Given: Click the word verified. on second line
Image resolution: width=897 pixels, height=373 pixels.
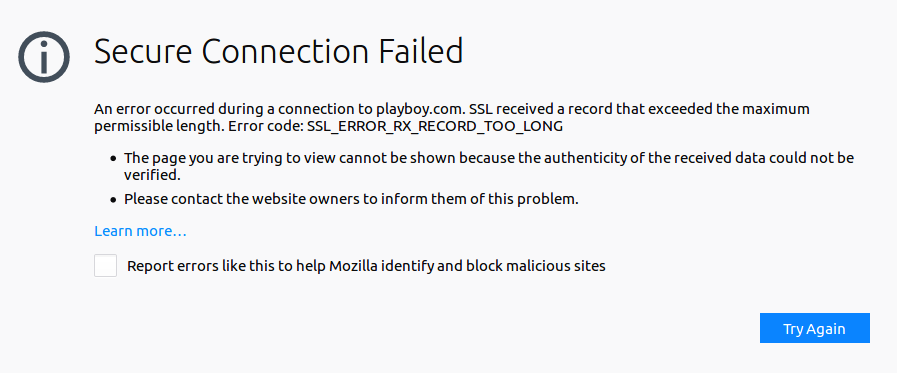Looking at the screenshot, I should [x=152, y=175].
